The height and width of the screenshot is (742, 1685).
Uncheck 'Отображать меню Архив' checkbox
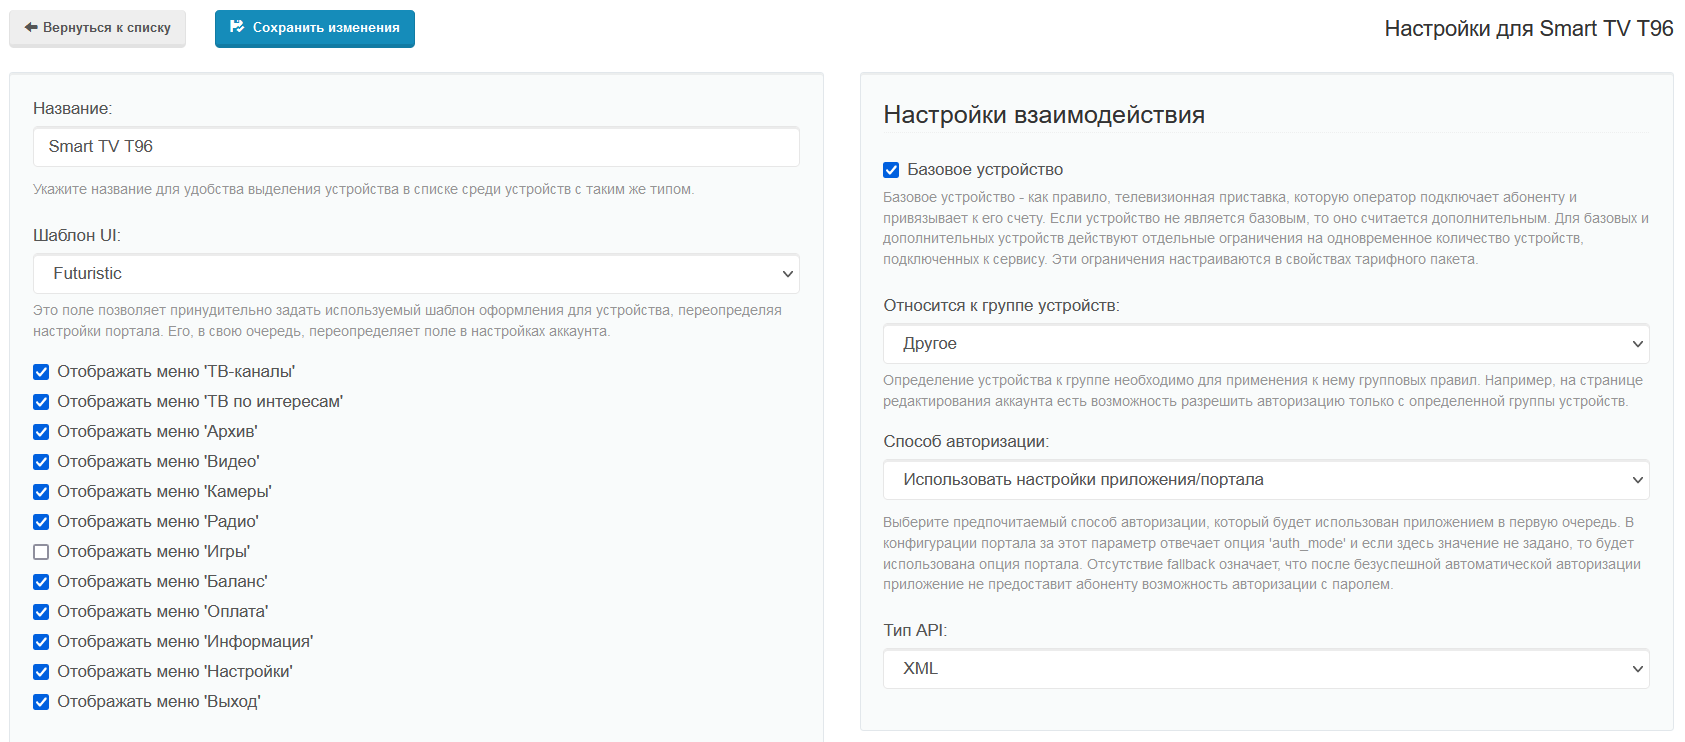[41, 432]
